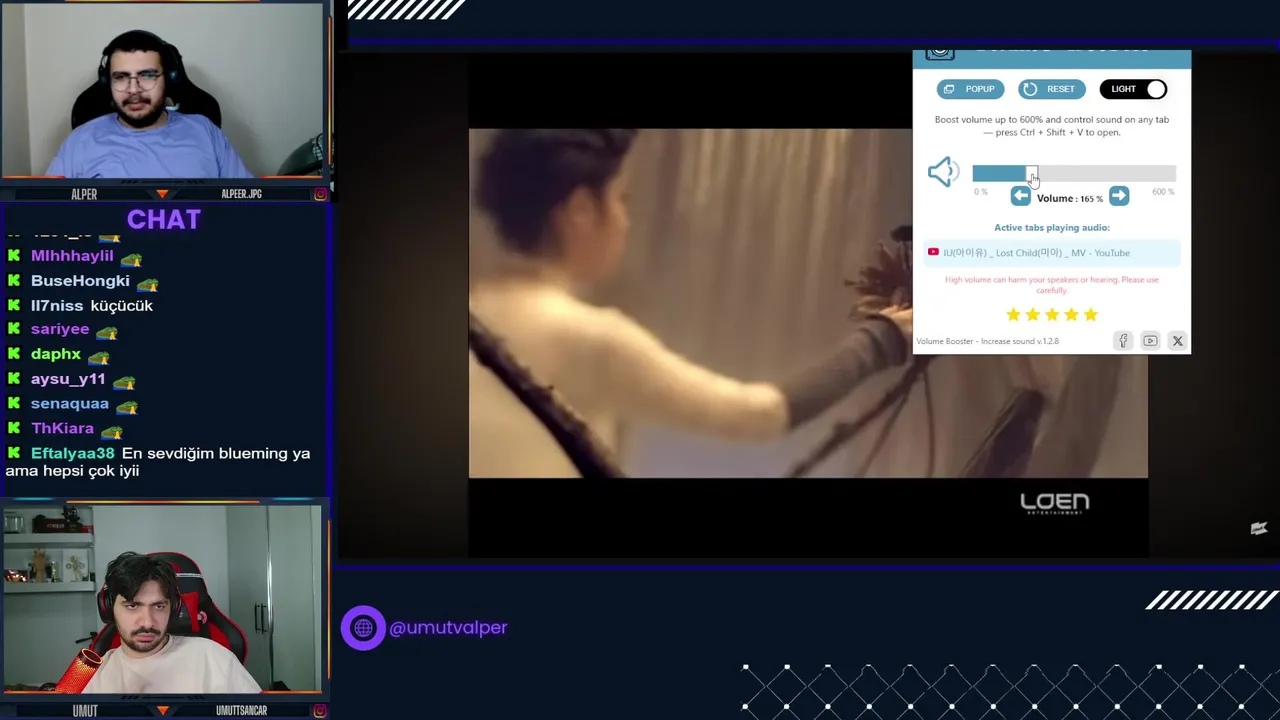The height and width of the screenshot is (720, 1280).
Task: Click chat username daphx
Action: pos(56,354)
